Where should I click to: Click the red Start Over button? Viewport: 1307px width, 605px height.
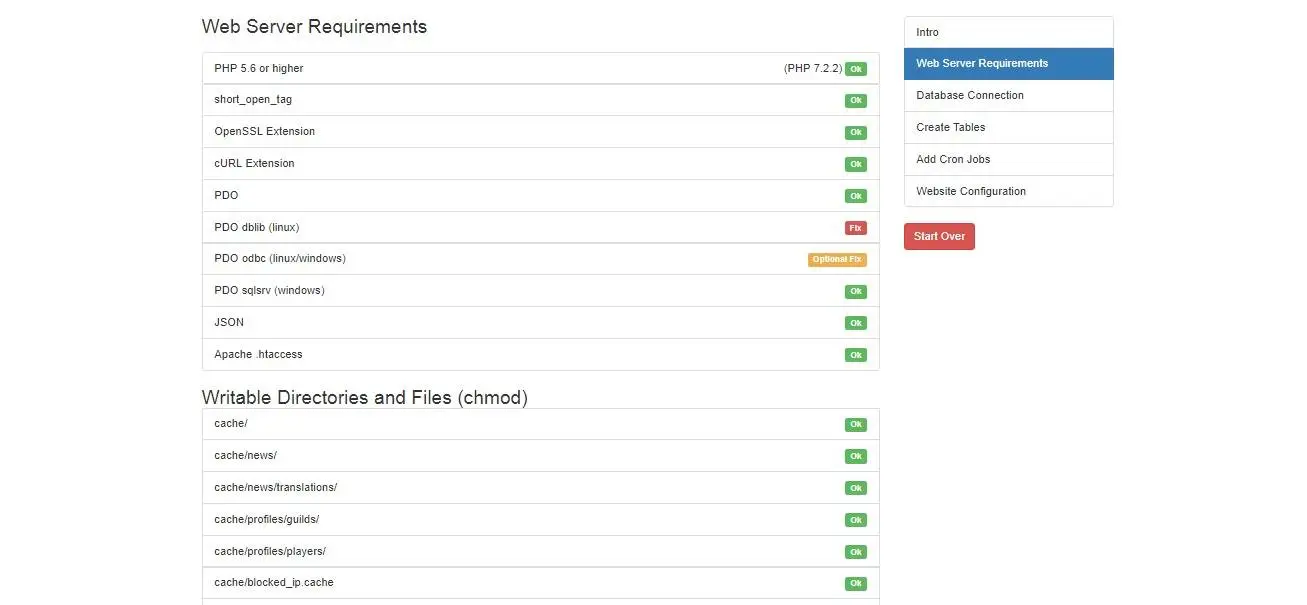click(x=939, y=237)
